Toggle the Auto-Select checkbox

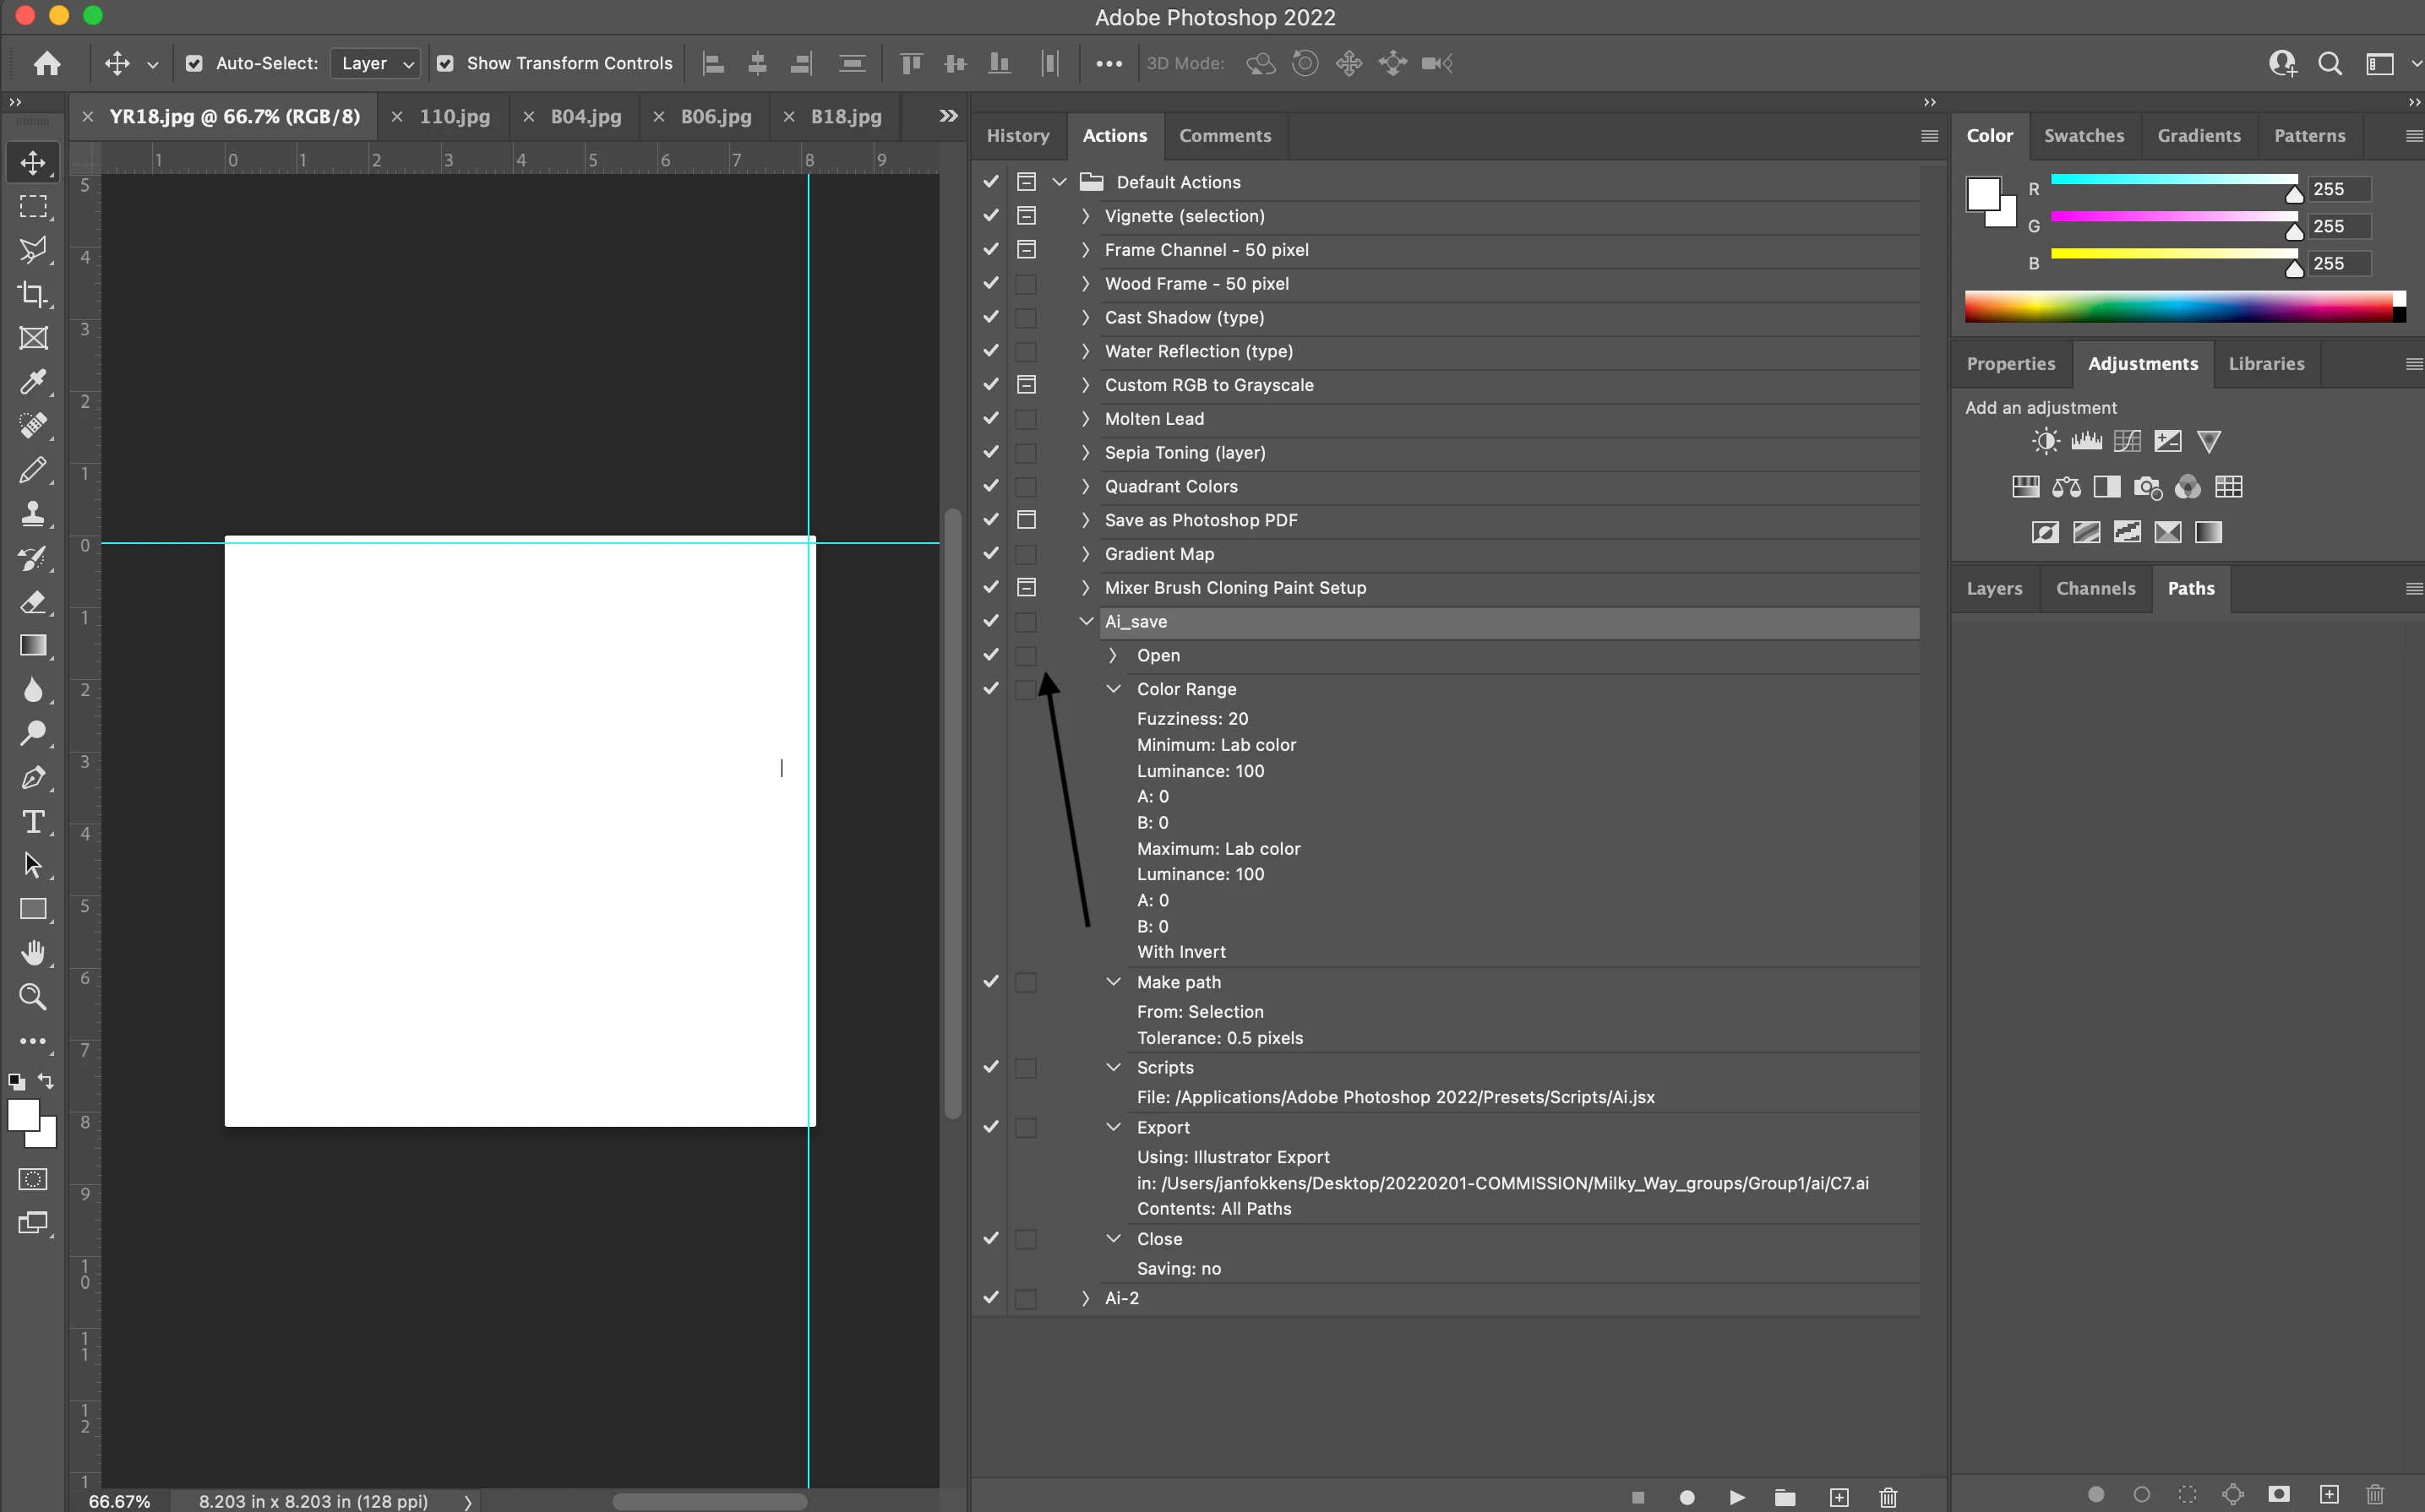(195, 63)
